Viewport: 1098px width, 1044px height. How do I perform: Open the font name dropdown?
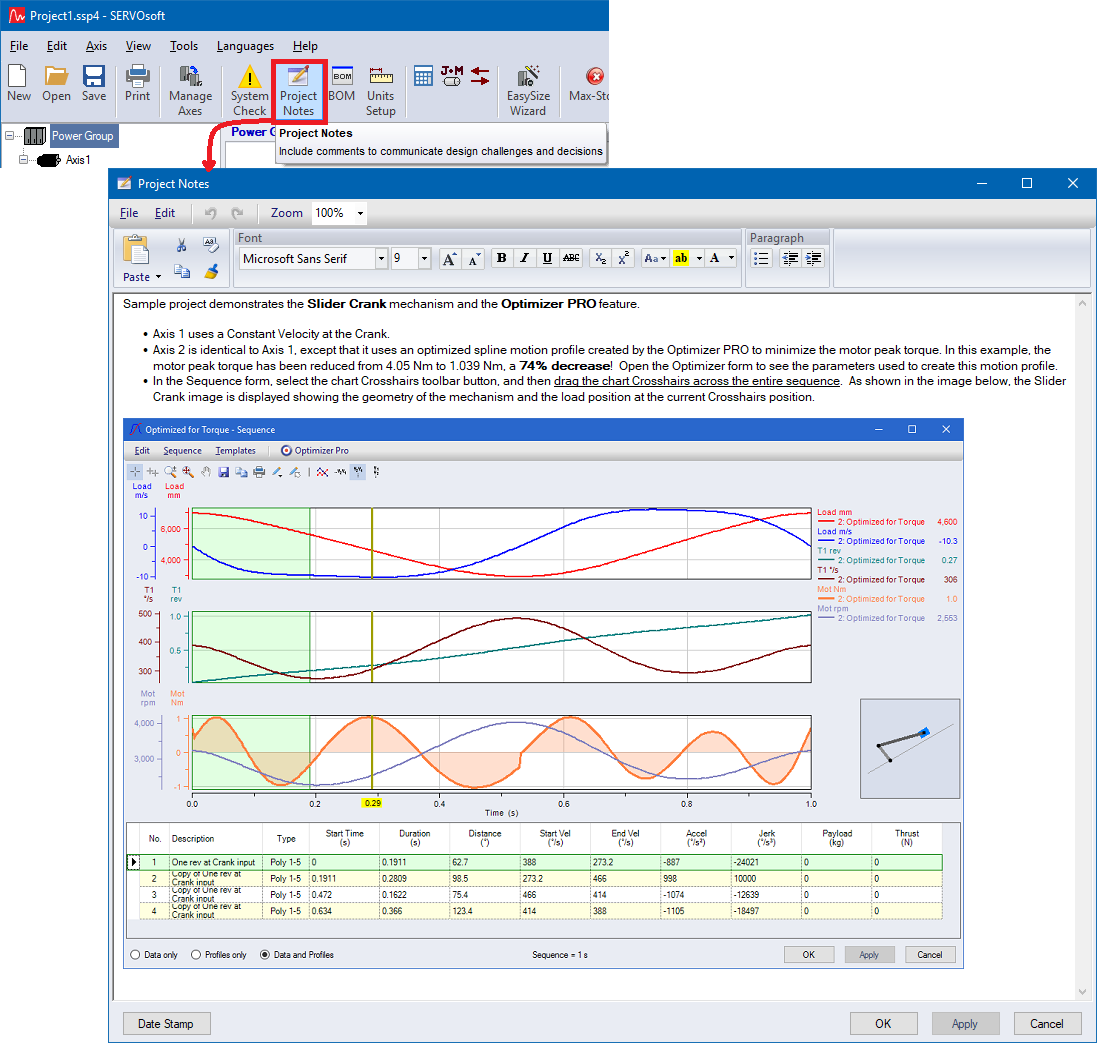point(381,259)
